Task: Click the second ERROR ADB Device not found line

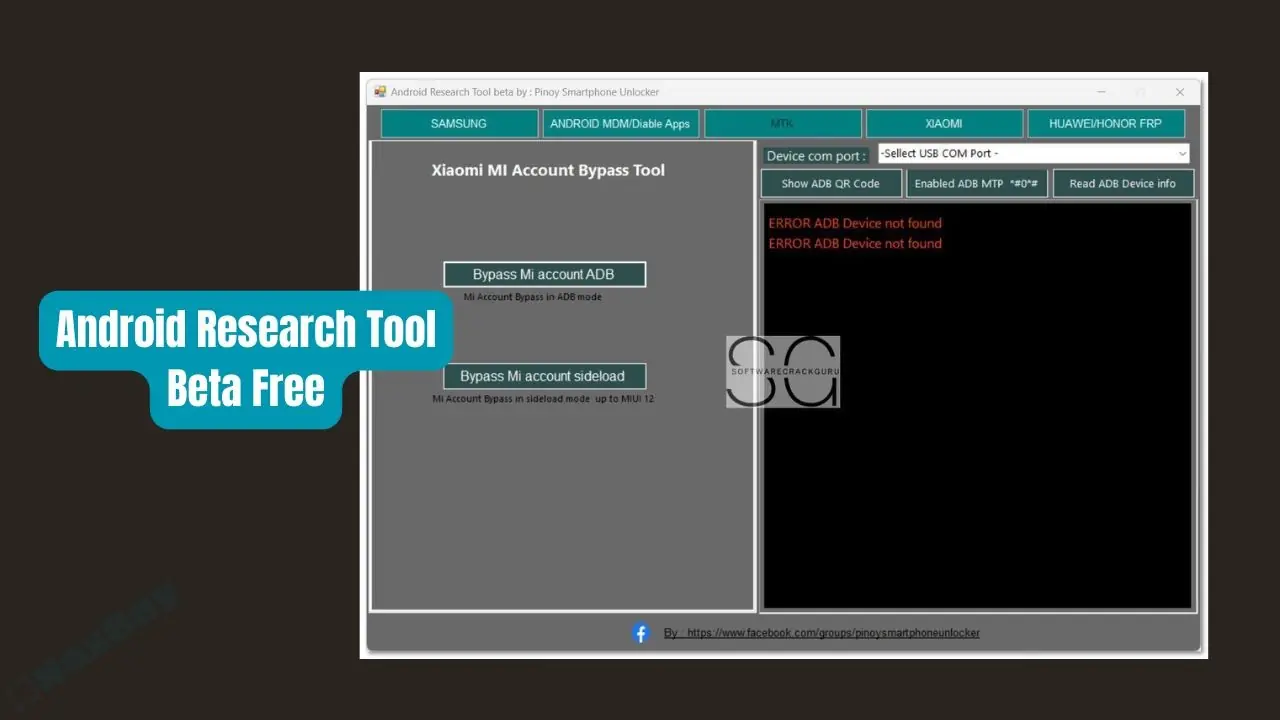Action: point(855,243)
